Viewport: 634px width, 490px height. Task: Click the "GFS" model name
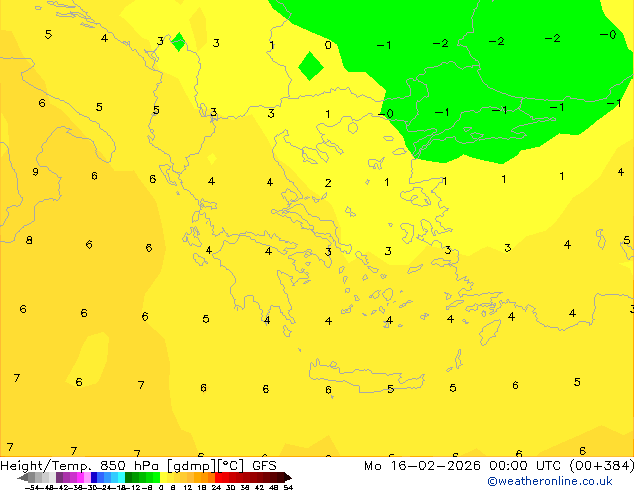point(264,466)
